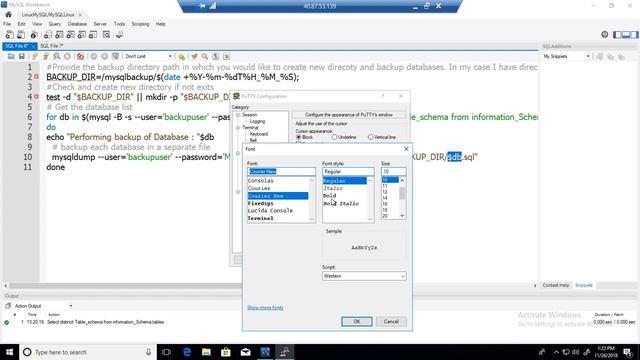The image size is (640, 360).
Task: Open the Query menu
Action: [55, 24]
